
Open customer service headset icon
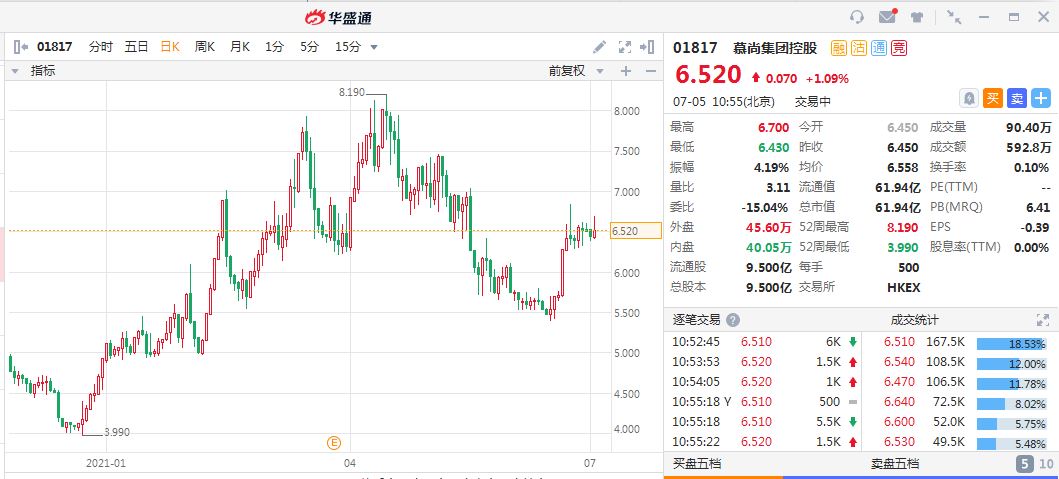[x=857, y=17]
